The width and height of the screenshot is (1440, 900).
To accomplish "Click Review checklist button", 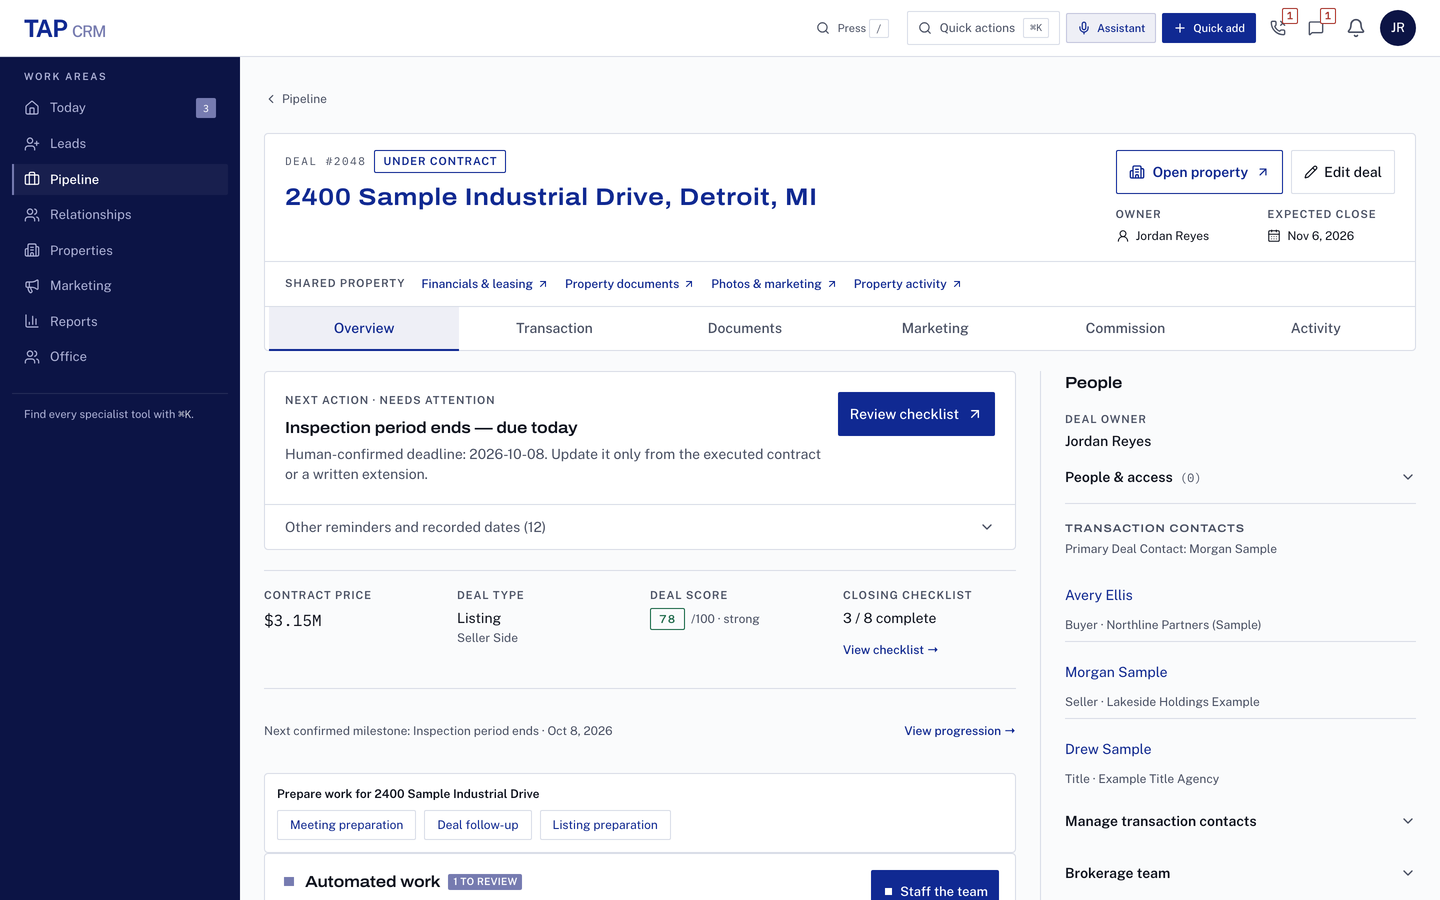I will coord(916,414).
